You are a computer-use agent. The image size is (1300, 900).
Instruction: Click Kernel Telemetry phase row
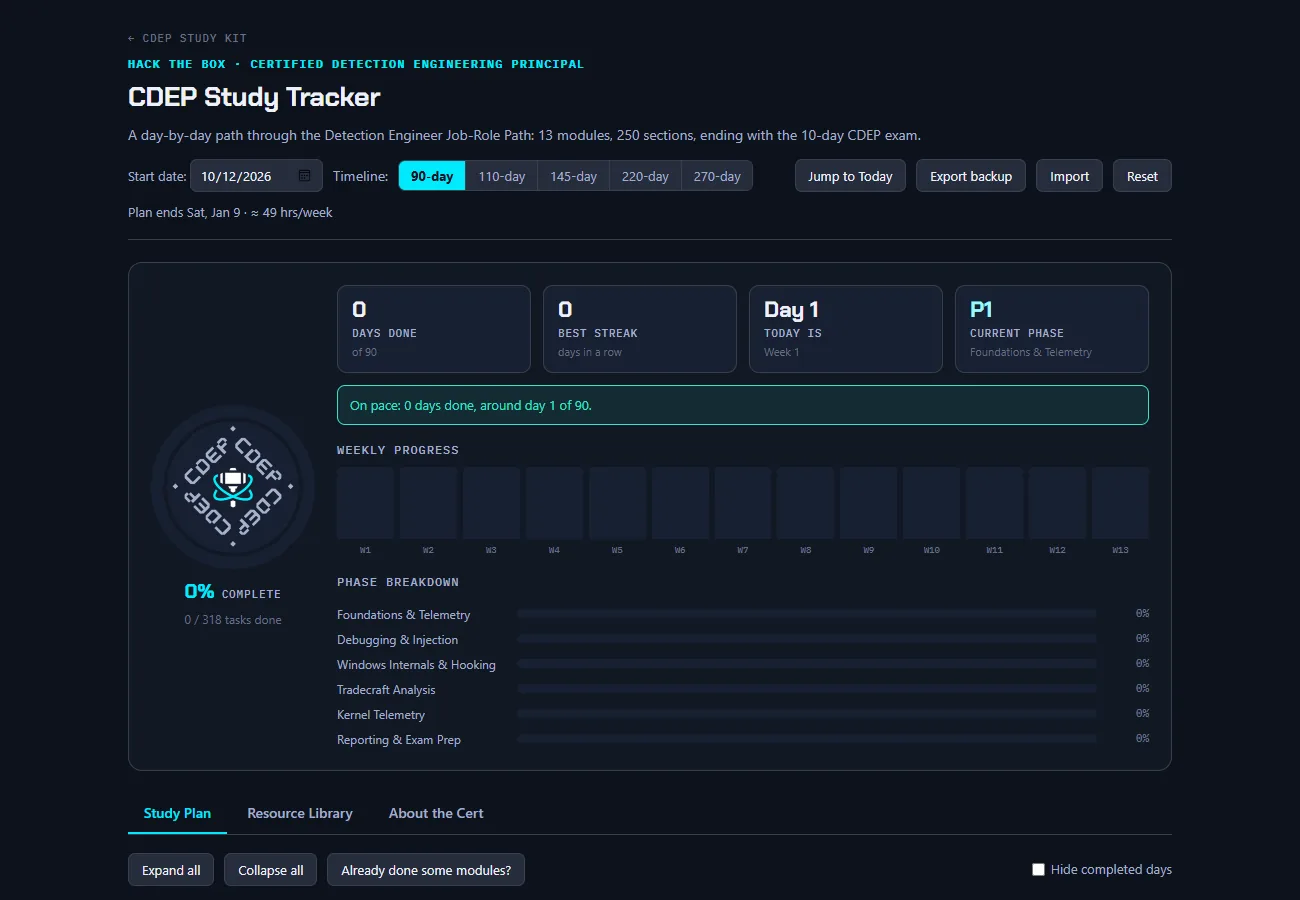[743, 715]
